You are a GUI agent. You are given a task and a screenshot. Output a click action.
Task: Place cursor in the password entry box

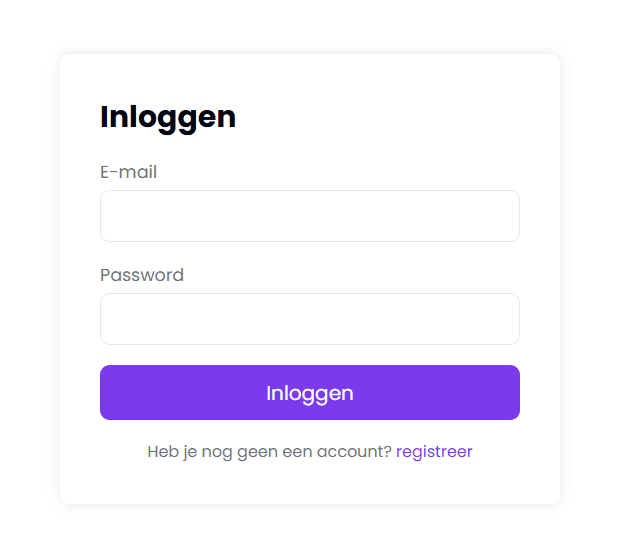[x=310, y=319]
